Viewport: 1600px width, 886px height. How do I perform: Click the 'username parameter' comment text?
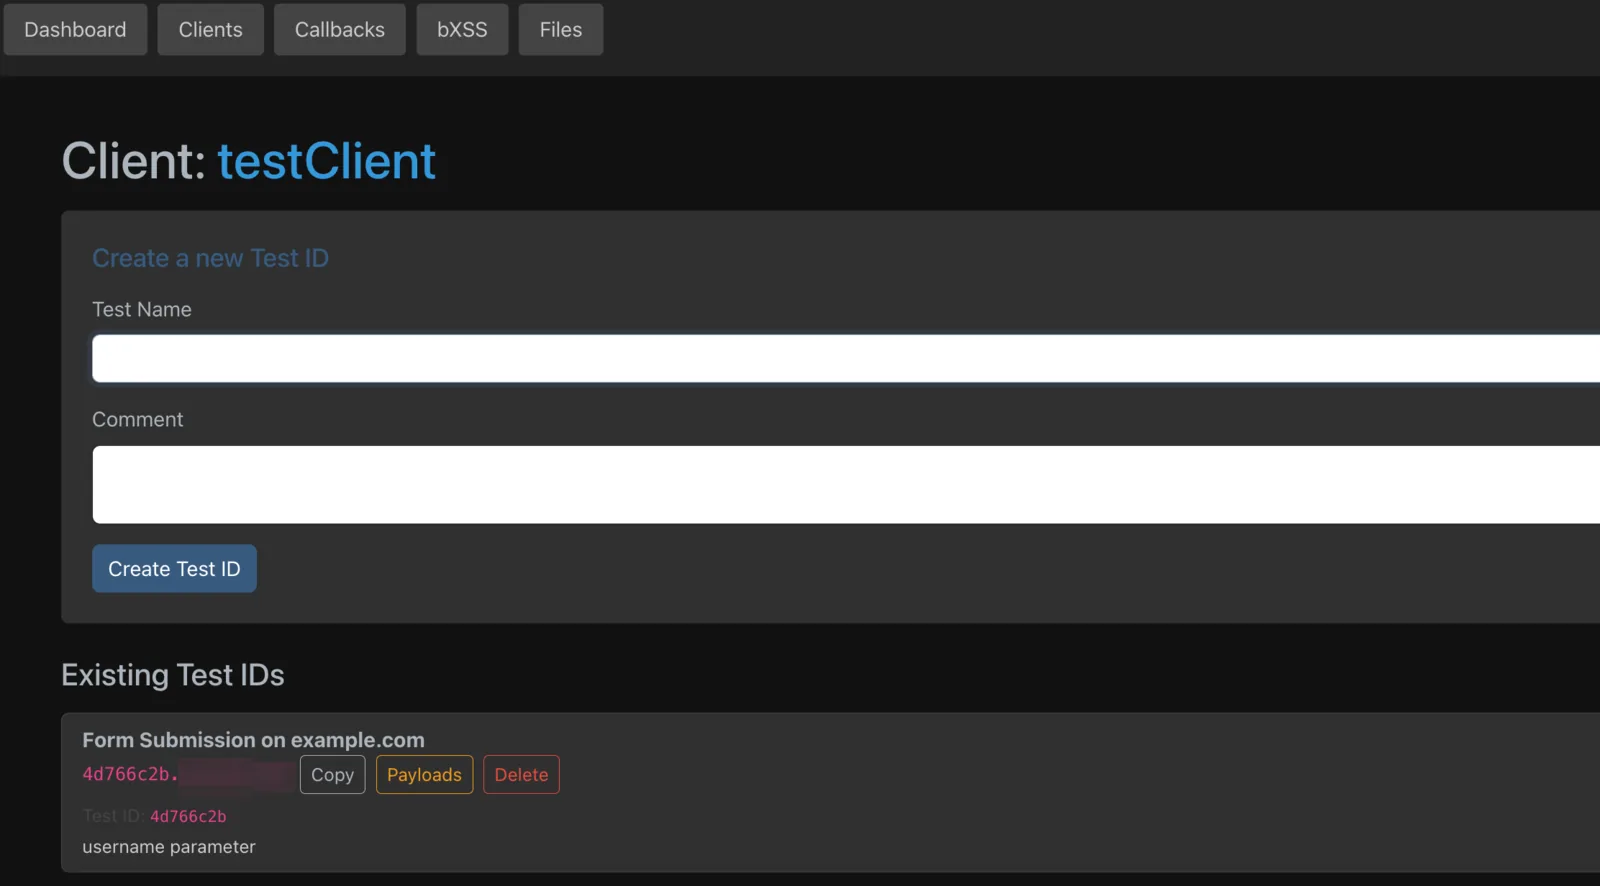(169, 847)
